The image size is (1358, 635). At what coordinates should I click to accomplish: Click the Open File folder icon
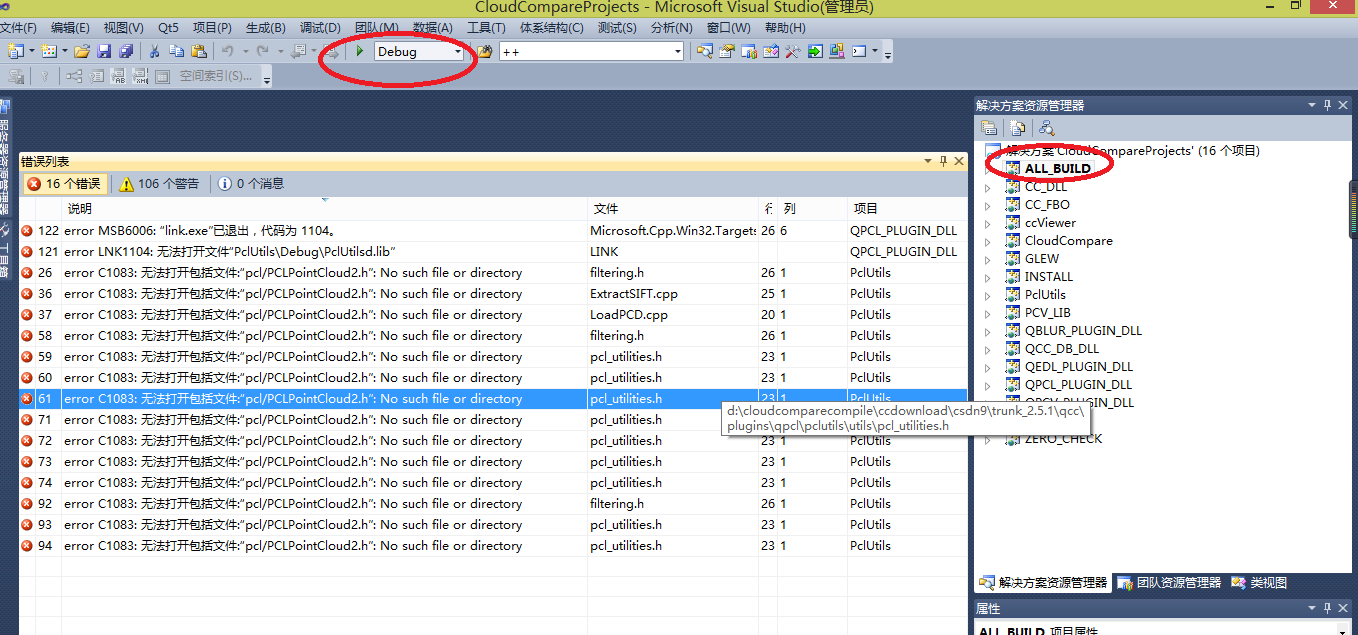pos(82,51)
